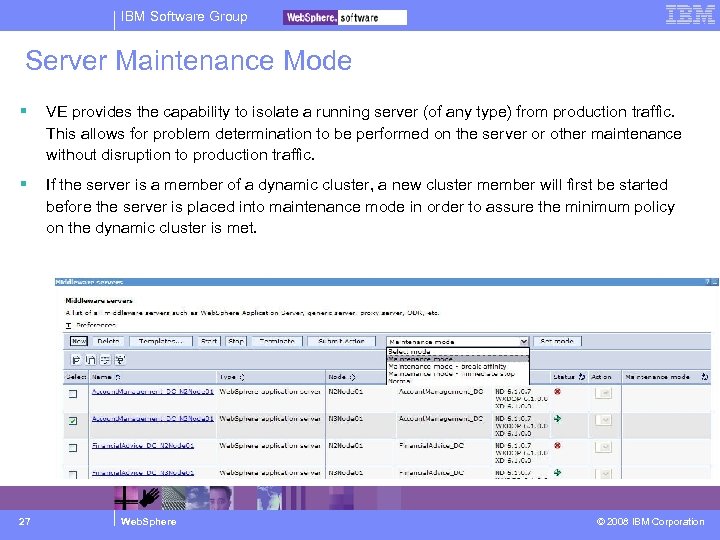The height and width of the screenshot is (540, 720).
Task: Sort the table by Name column icon
Action: 118,377
